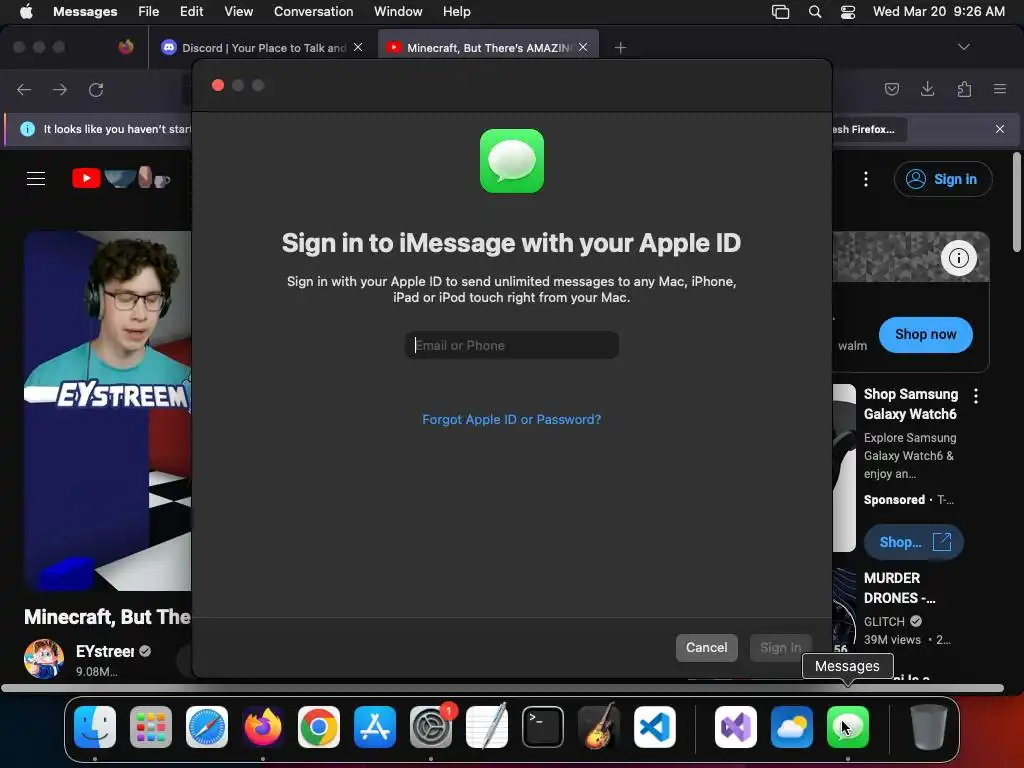Open GarageBand from the Dock
This screenshot has width=1024, height=768.
tap(599, 727)
